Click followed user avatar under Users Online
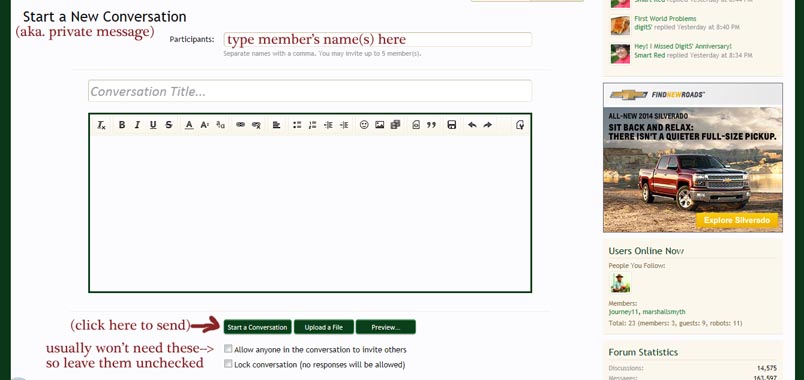Image resolution: width=804 pixels, height=380 pixels. click(620, 283)
